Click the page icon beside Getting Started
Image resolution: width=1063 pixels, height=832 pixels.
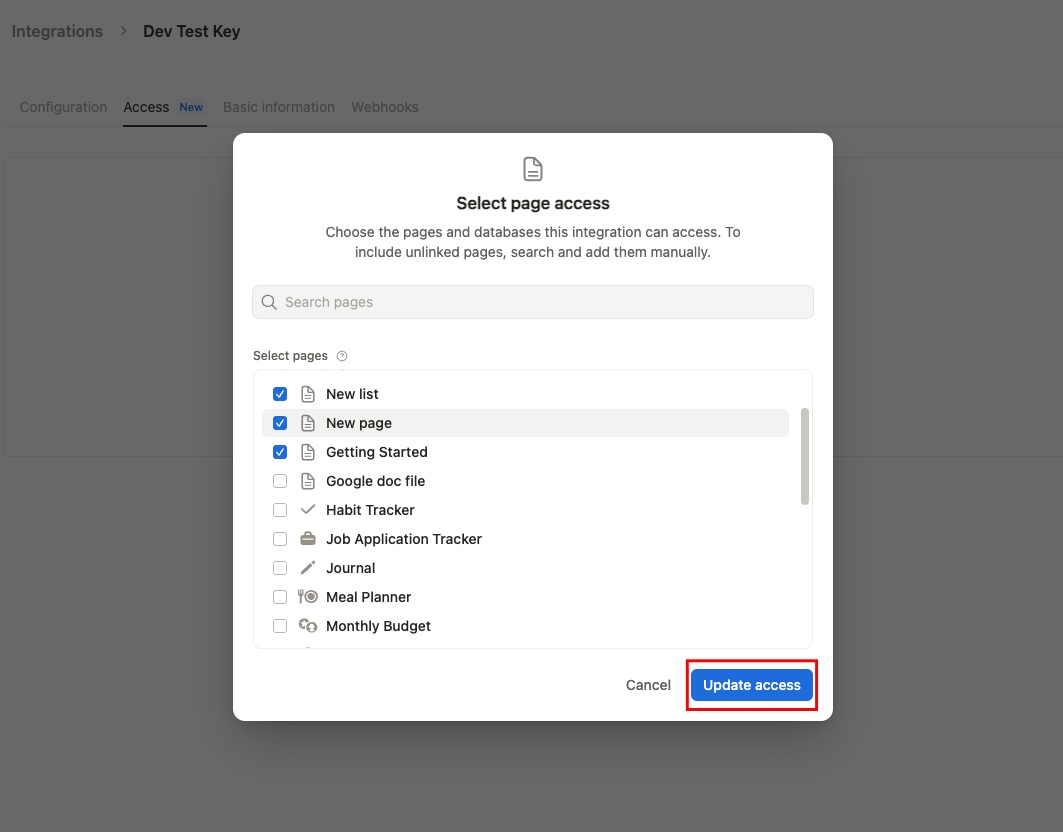pyautogui.click(x=307, y=451)
